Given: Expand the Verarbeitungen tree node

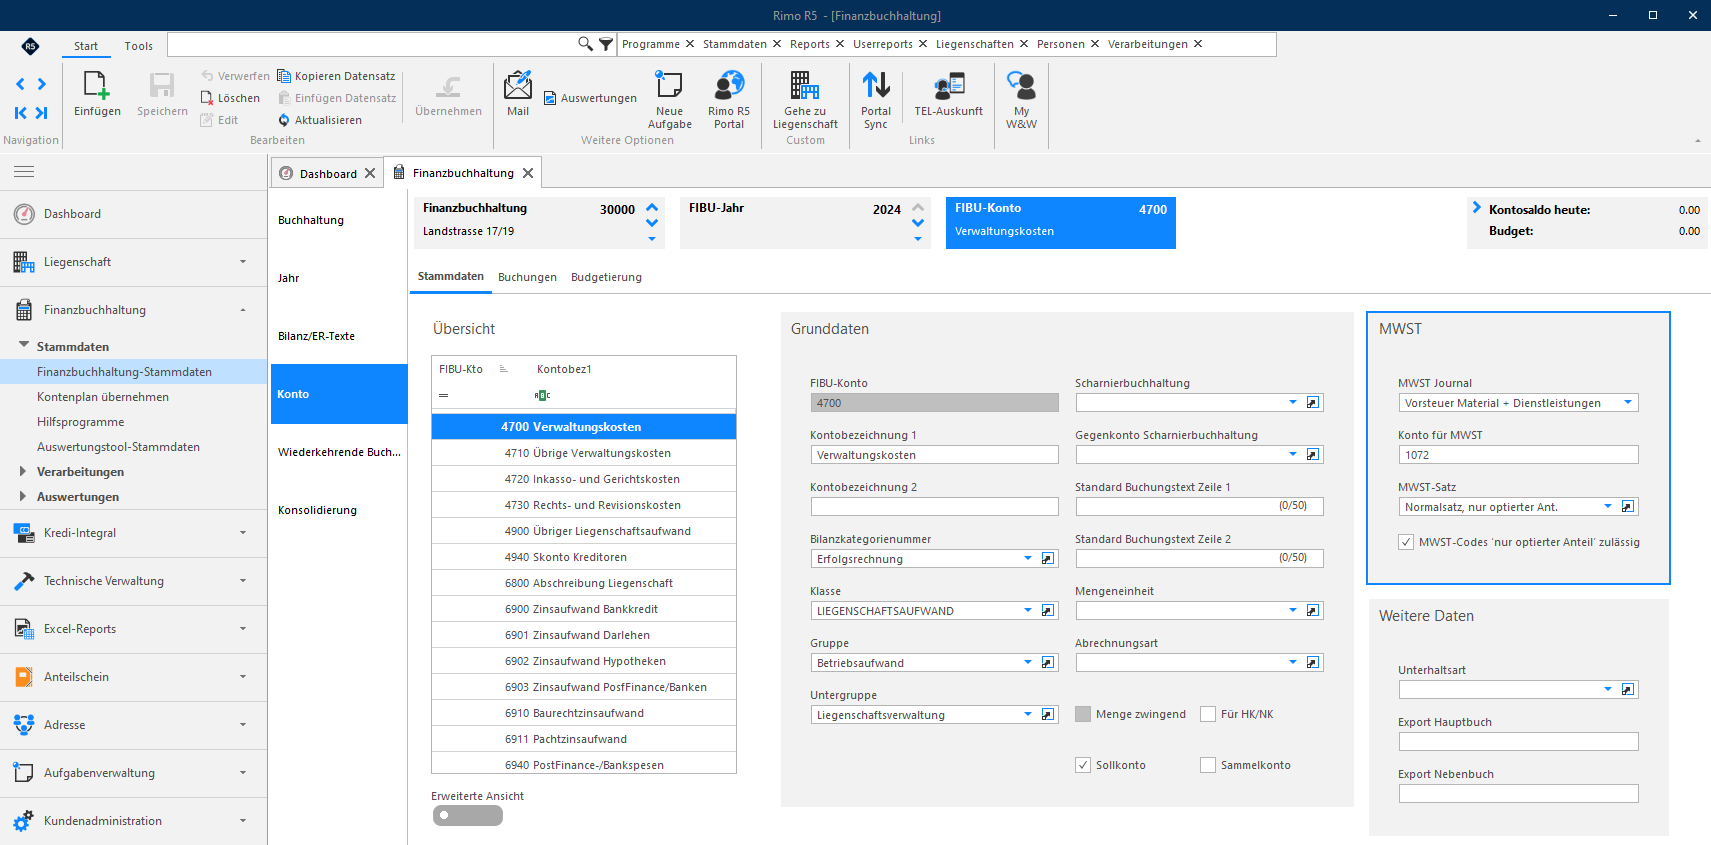Looking at the screenshot, I should tap(23, 472).
